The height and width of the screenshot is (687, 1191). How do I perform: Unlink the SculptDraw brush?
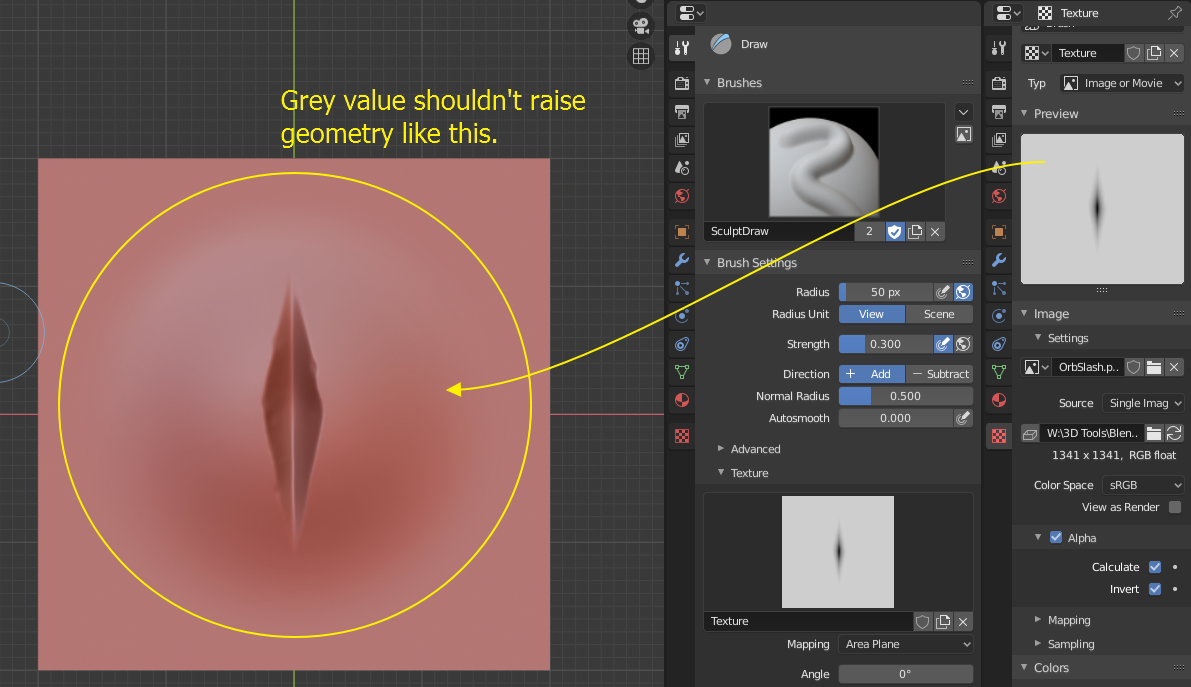tap(935, 232)
